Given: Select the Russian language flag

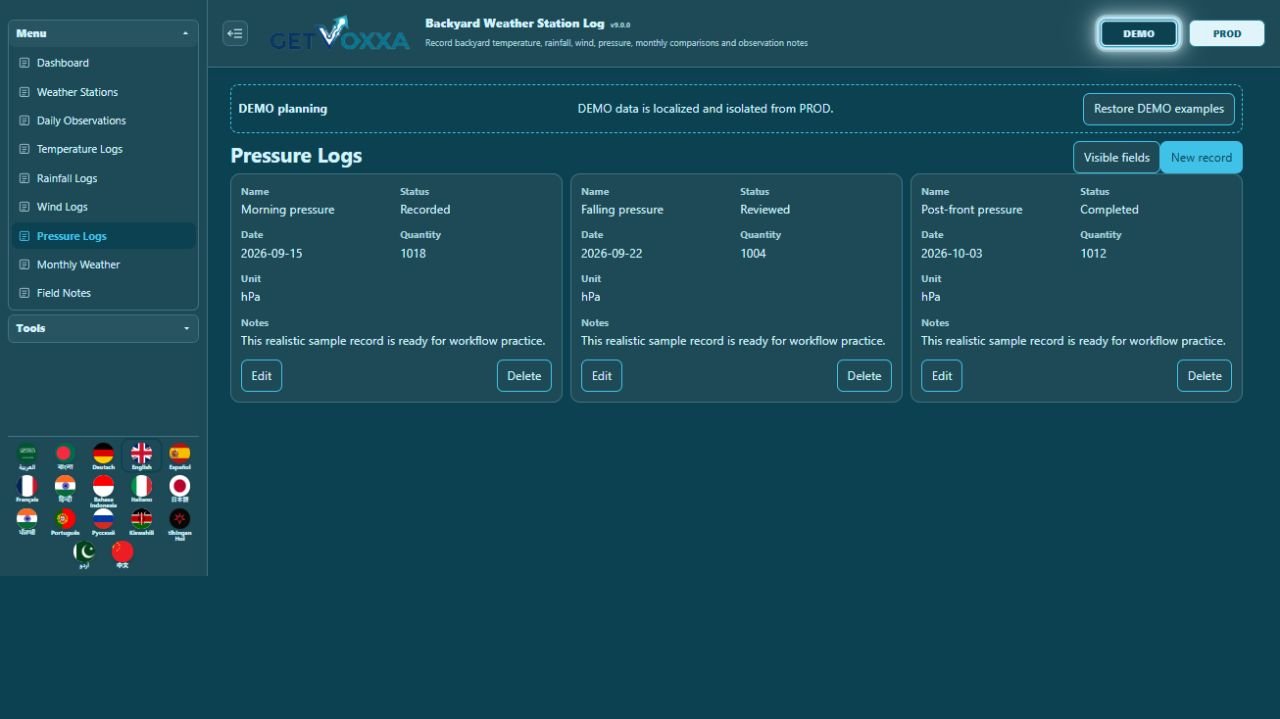Looking at the screenshot, I should pyautogui.click(x=103, y=522).
